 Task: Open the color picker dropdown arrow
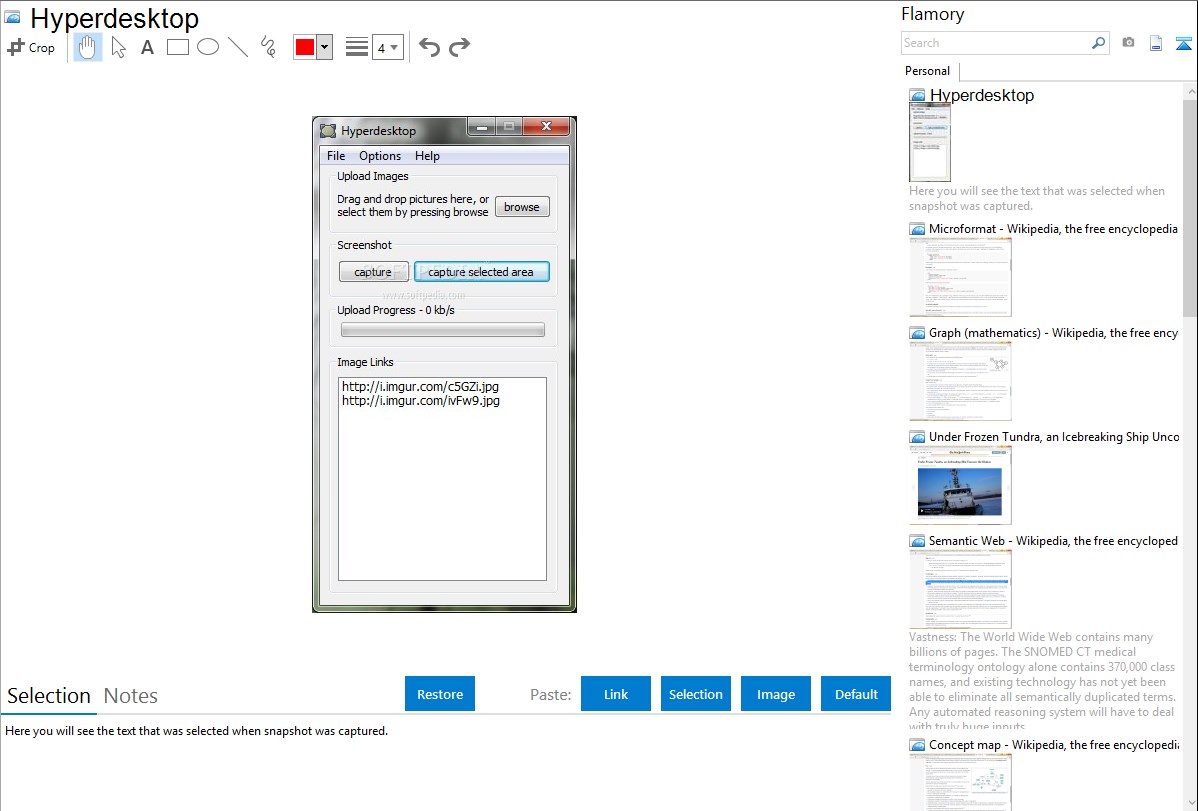(324, 47)
